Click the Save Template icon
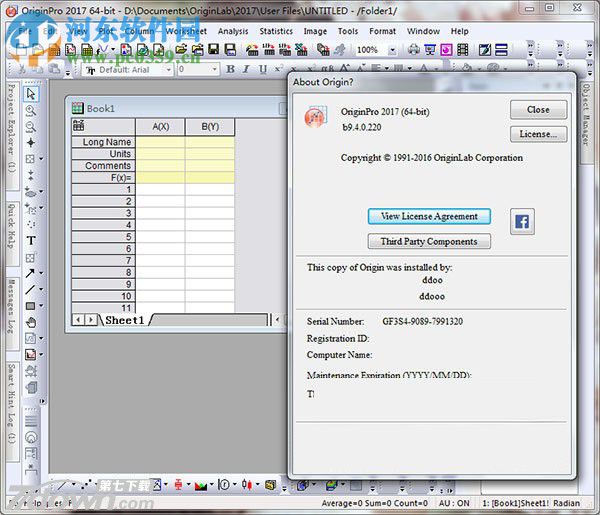The image size is (600, 515). coord(230,49)
